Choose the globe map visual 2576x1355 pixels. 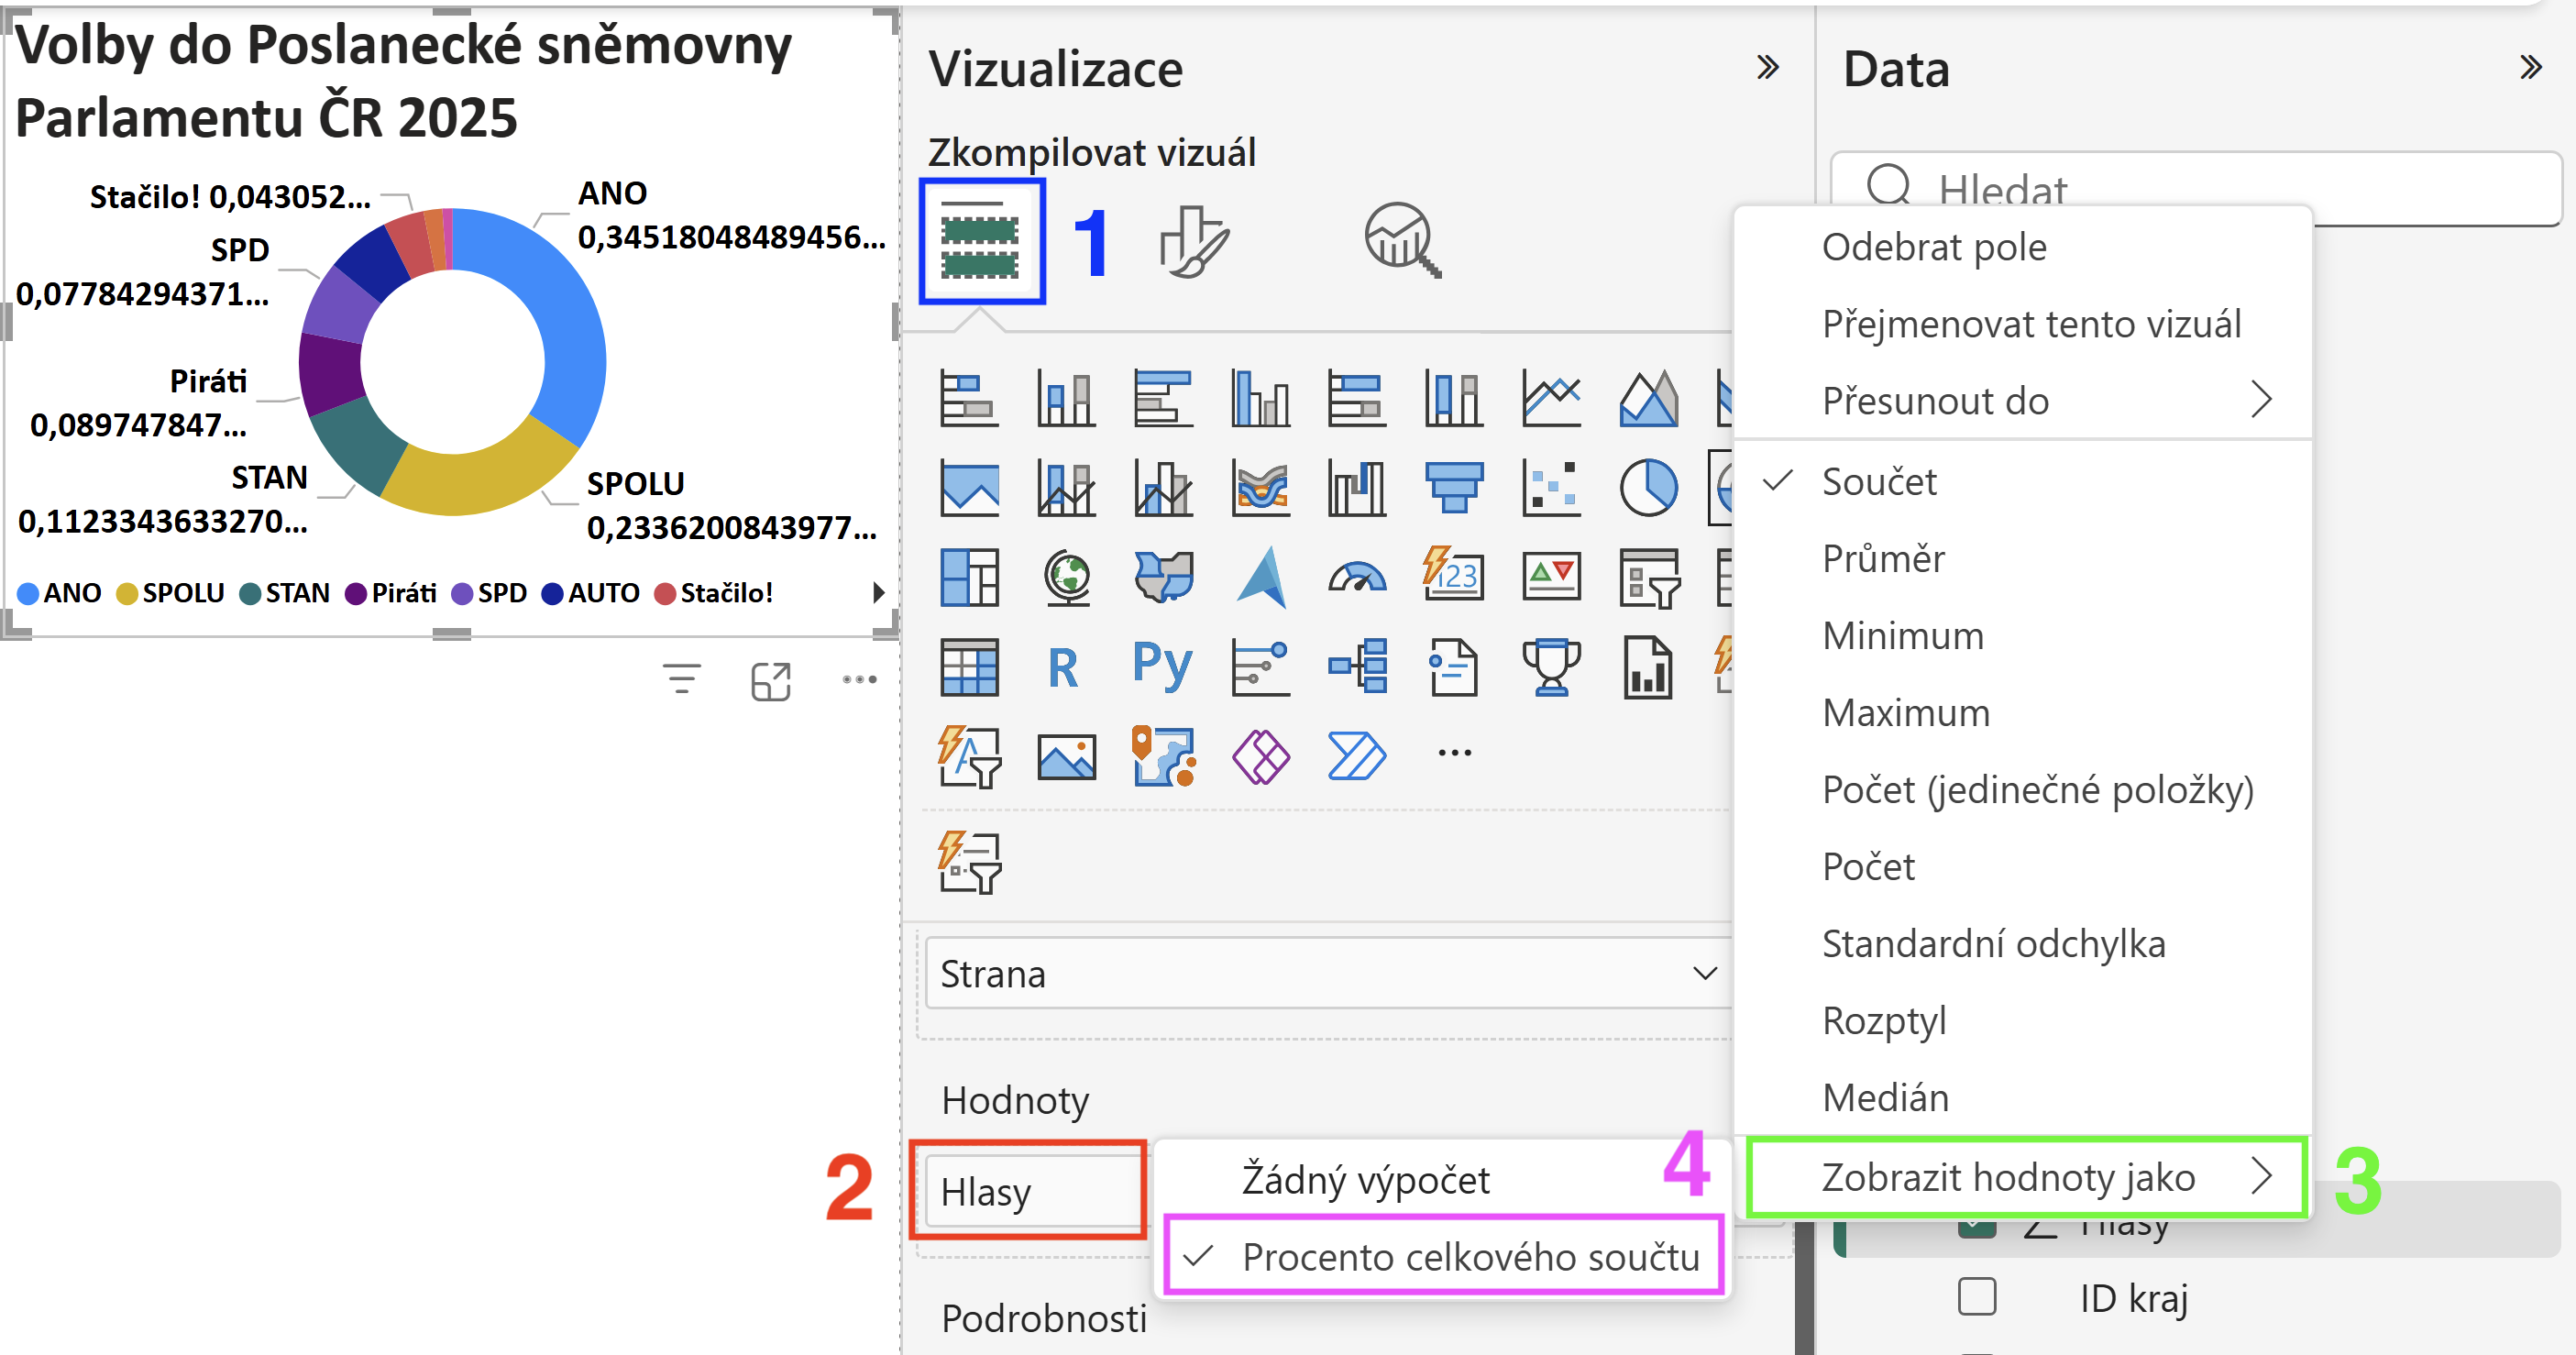pos(1066,577)
